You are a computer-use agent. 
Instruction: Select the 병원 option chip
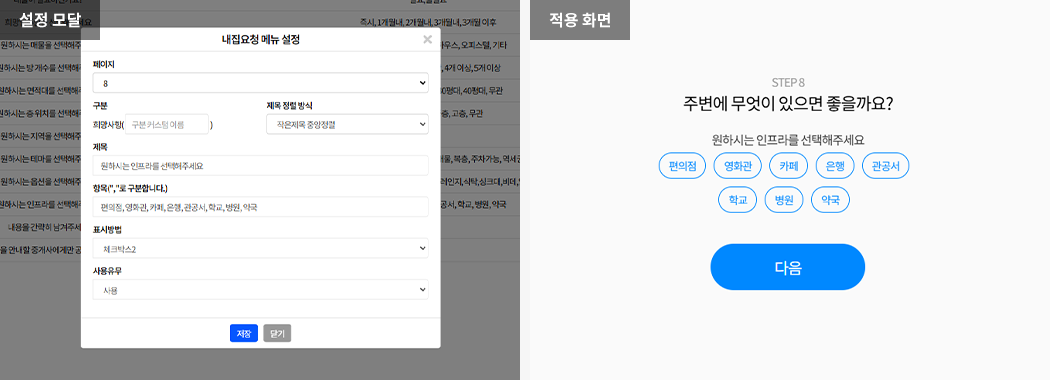tap(784, 200)
